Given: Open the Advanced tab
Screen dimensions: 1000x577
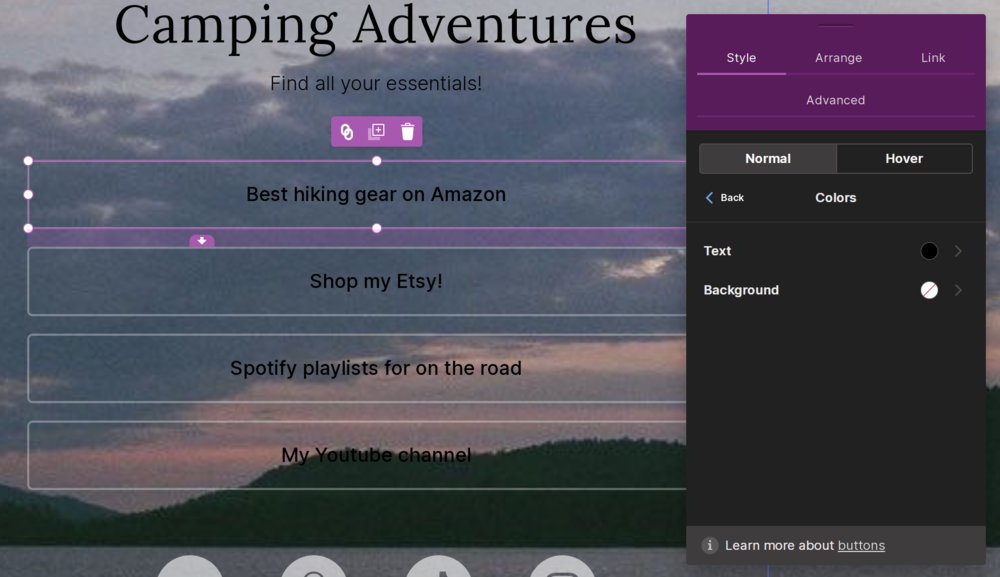Looking at the screenshot, I should [x=835, y=100].
